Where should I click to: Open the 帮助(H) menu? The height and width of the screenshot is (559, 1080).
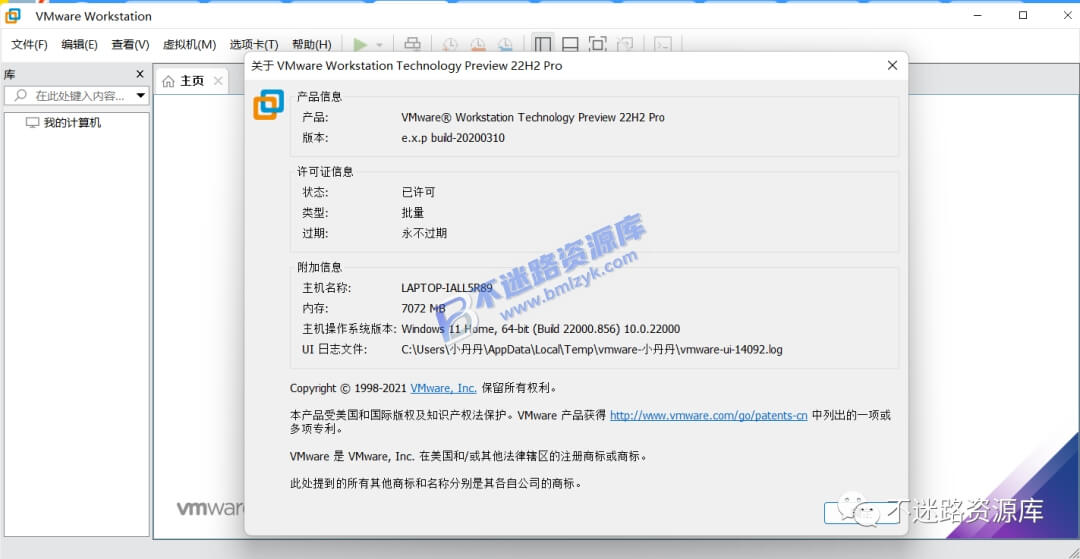click(x=312, y=45)
